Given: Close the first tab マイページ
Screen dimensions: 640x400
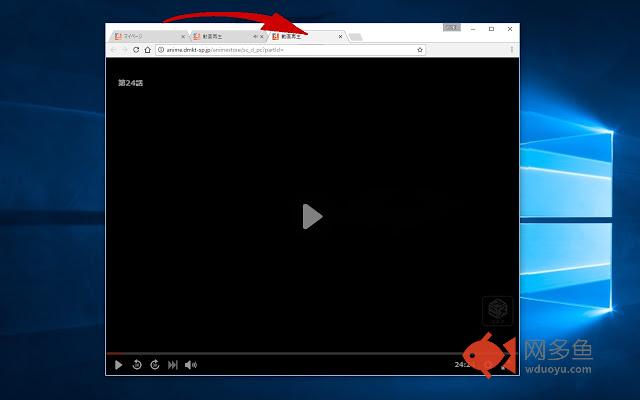Looking at the screenshot, I should [x=183, y=36].
